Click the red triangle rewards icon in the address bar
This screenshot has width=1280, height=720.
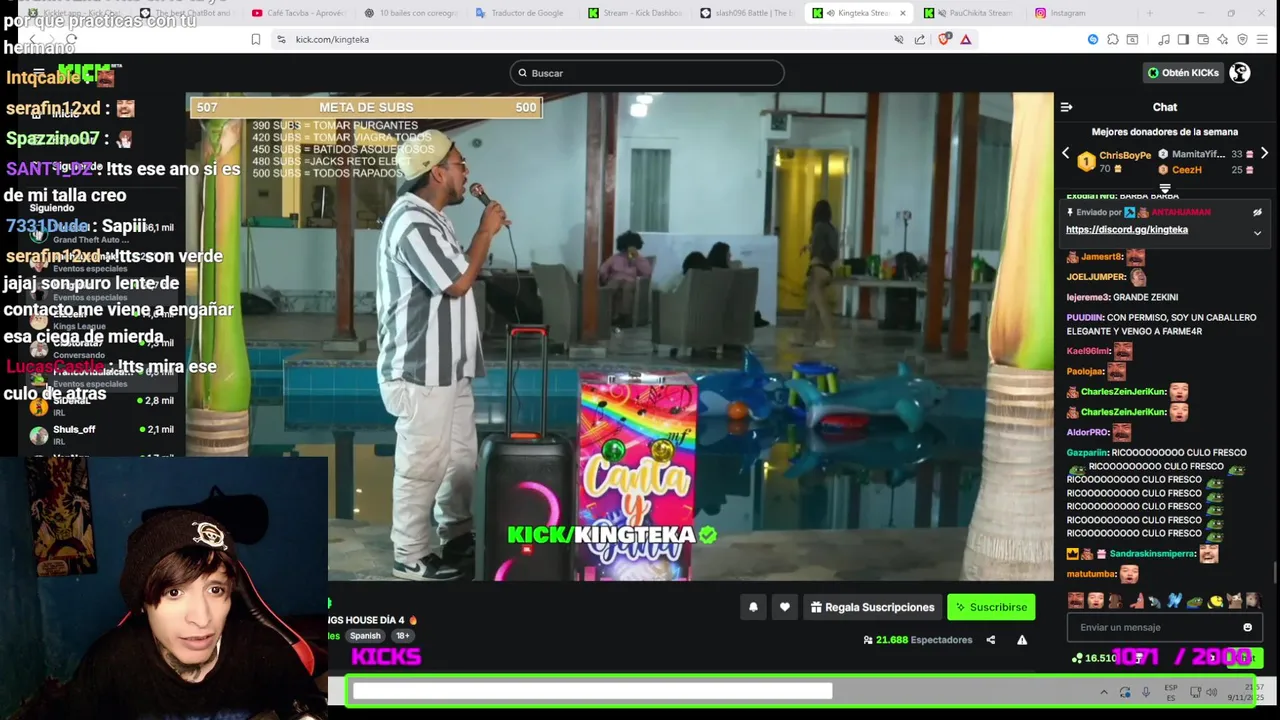[x=966, y=39]
